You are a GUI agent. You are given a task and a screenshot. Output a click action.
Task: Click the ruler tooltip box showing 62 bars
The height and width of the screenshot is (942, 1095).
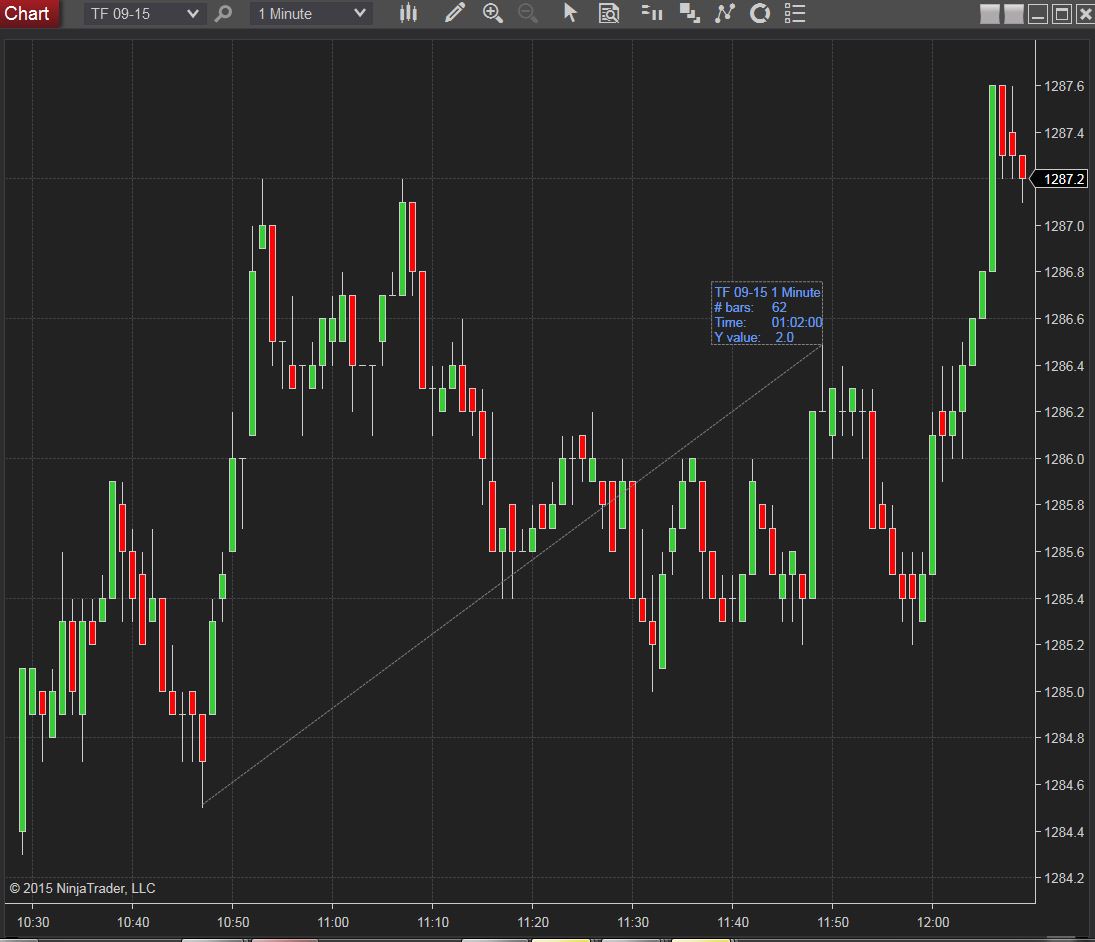[767, 314]
